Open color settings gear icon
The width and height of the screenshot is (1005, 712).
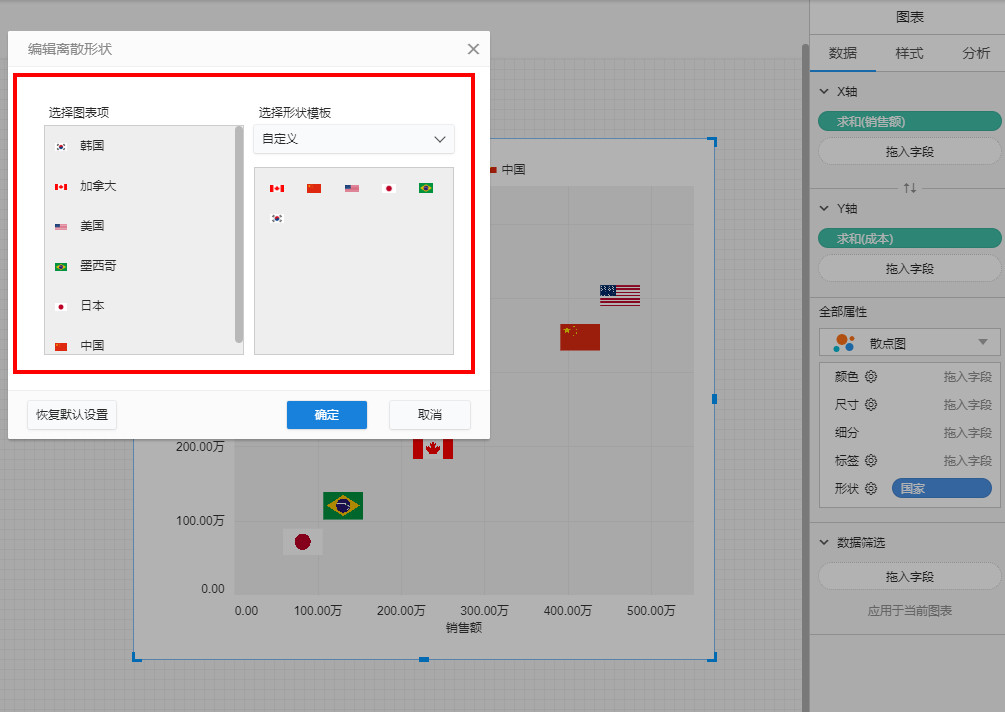(870, 376)
